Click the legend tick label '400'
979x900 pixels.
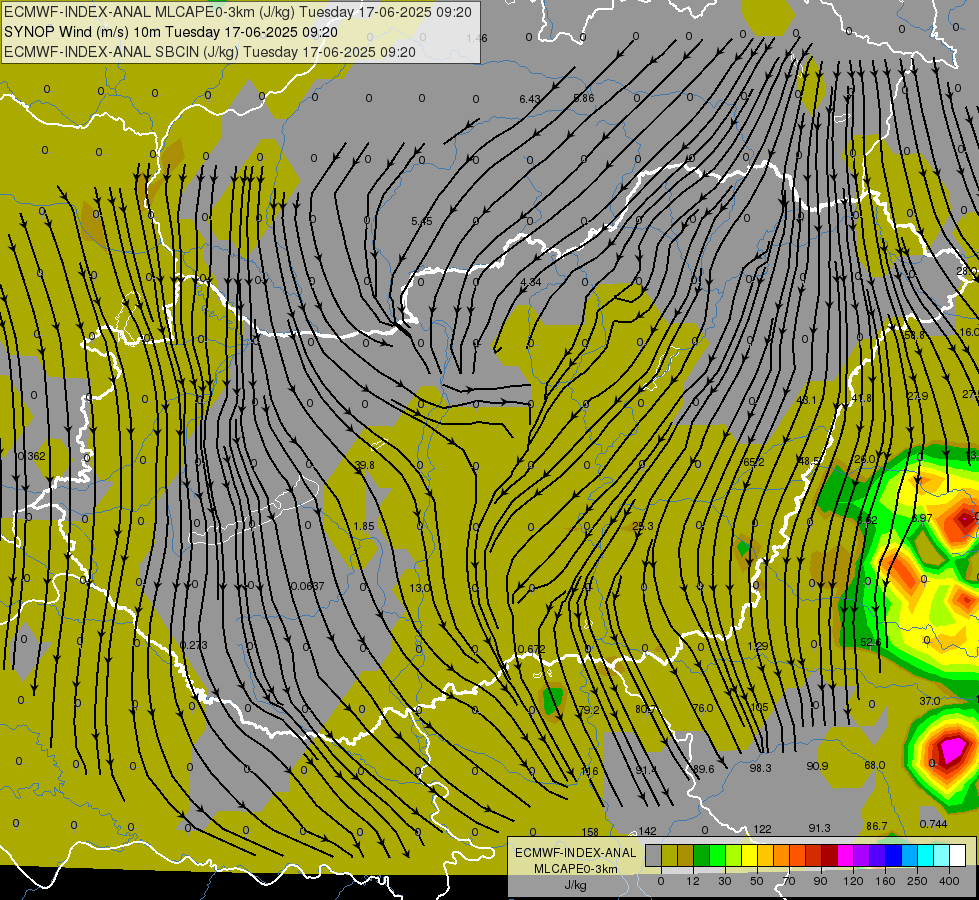click(949, 881)
